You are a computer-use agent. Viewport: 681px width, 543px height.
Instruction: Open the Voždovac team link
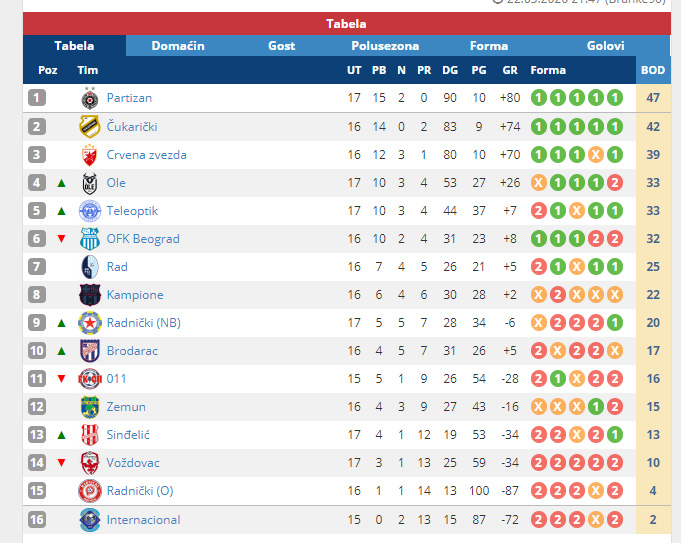click(x=133, y=463)
